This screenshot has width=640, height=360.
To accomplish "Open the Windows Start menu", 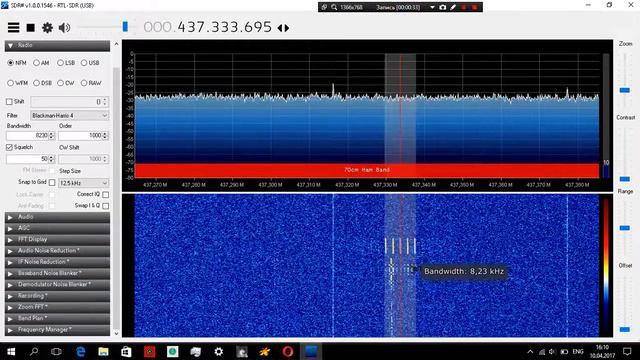I will (11, 351).
